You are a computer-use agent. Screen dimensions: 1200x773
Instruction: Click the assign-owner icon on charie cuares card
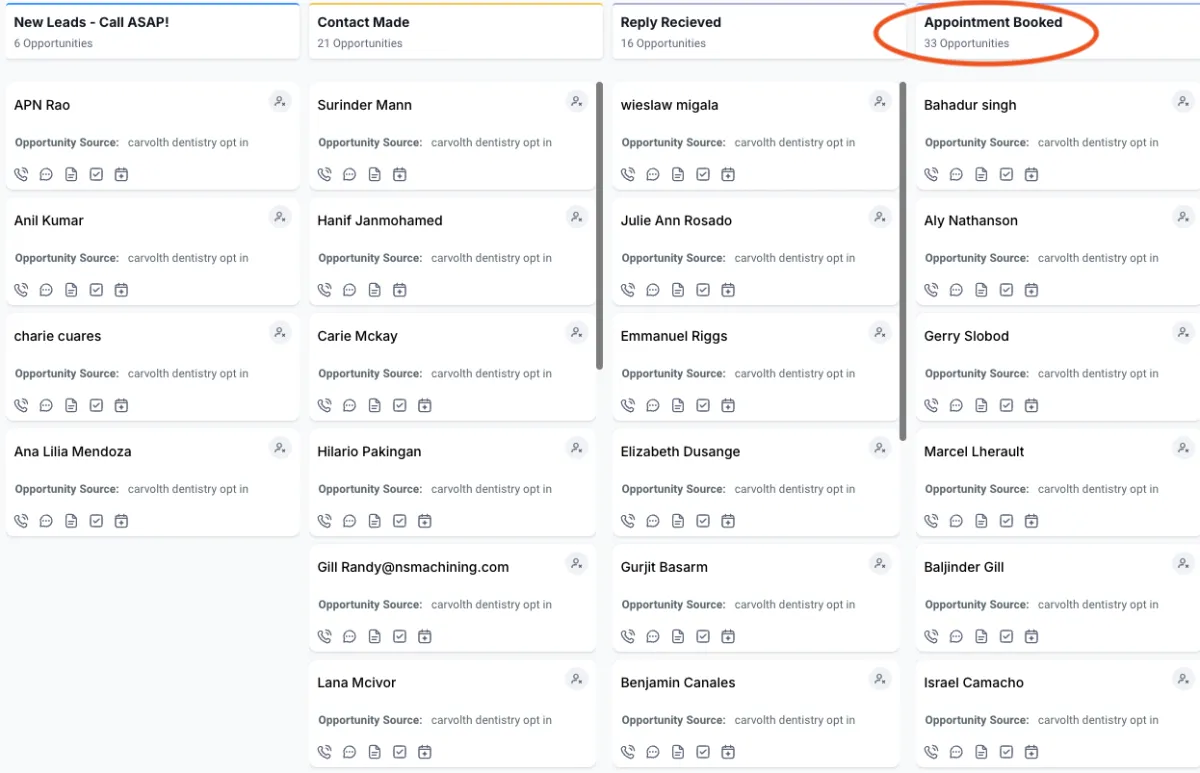pyautogui.click(x=280, y=332)
